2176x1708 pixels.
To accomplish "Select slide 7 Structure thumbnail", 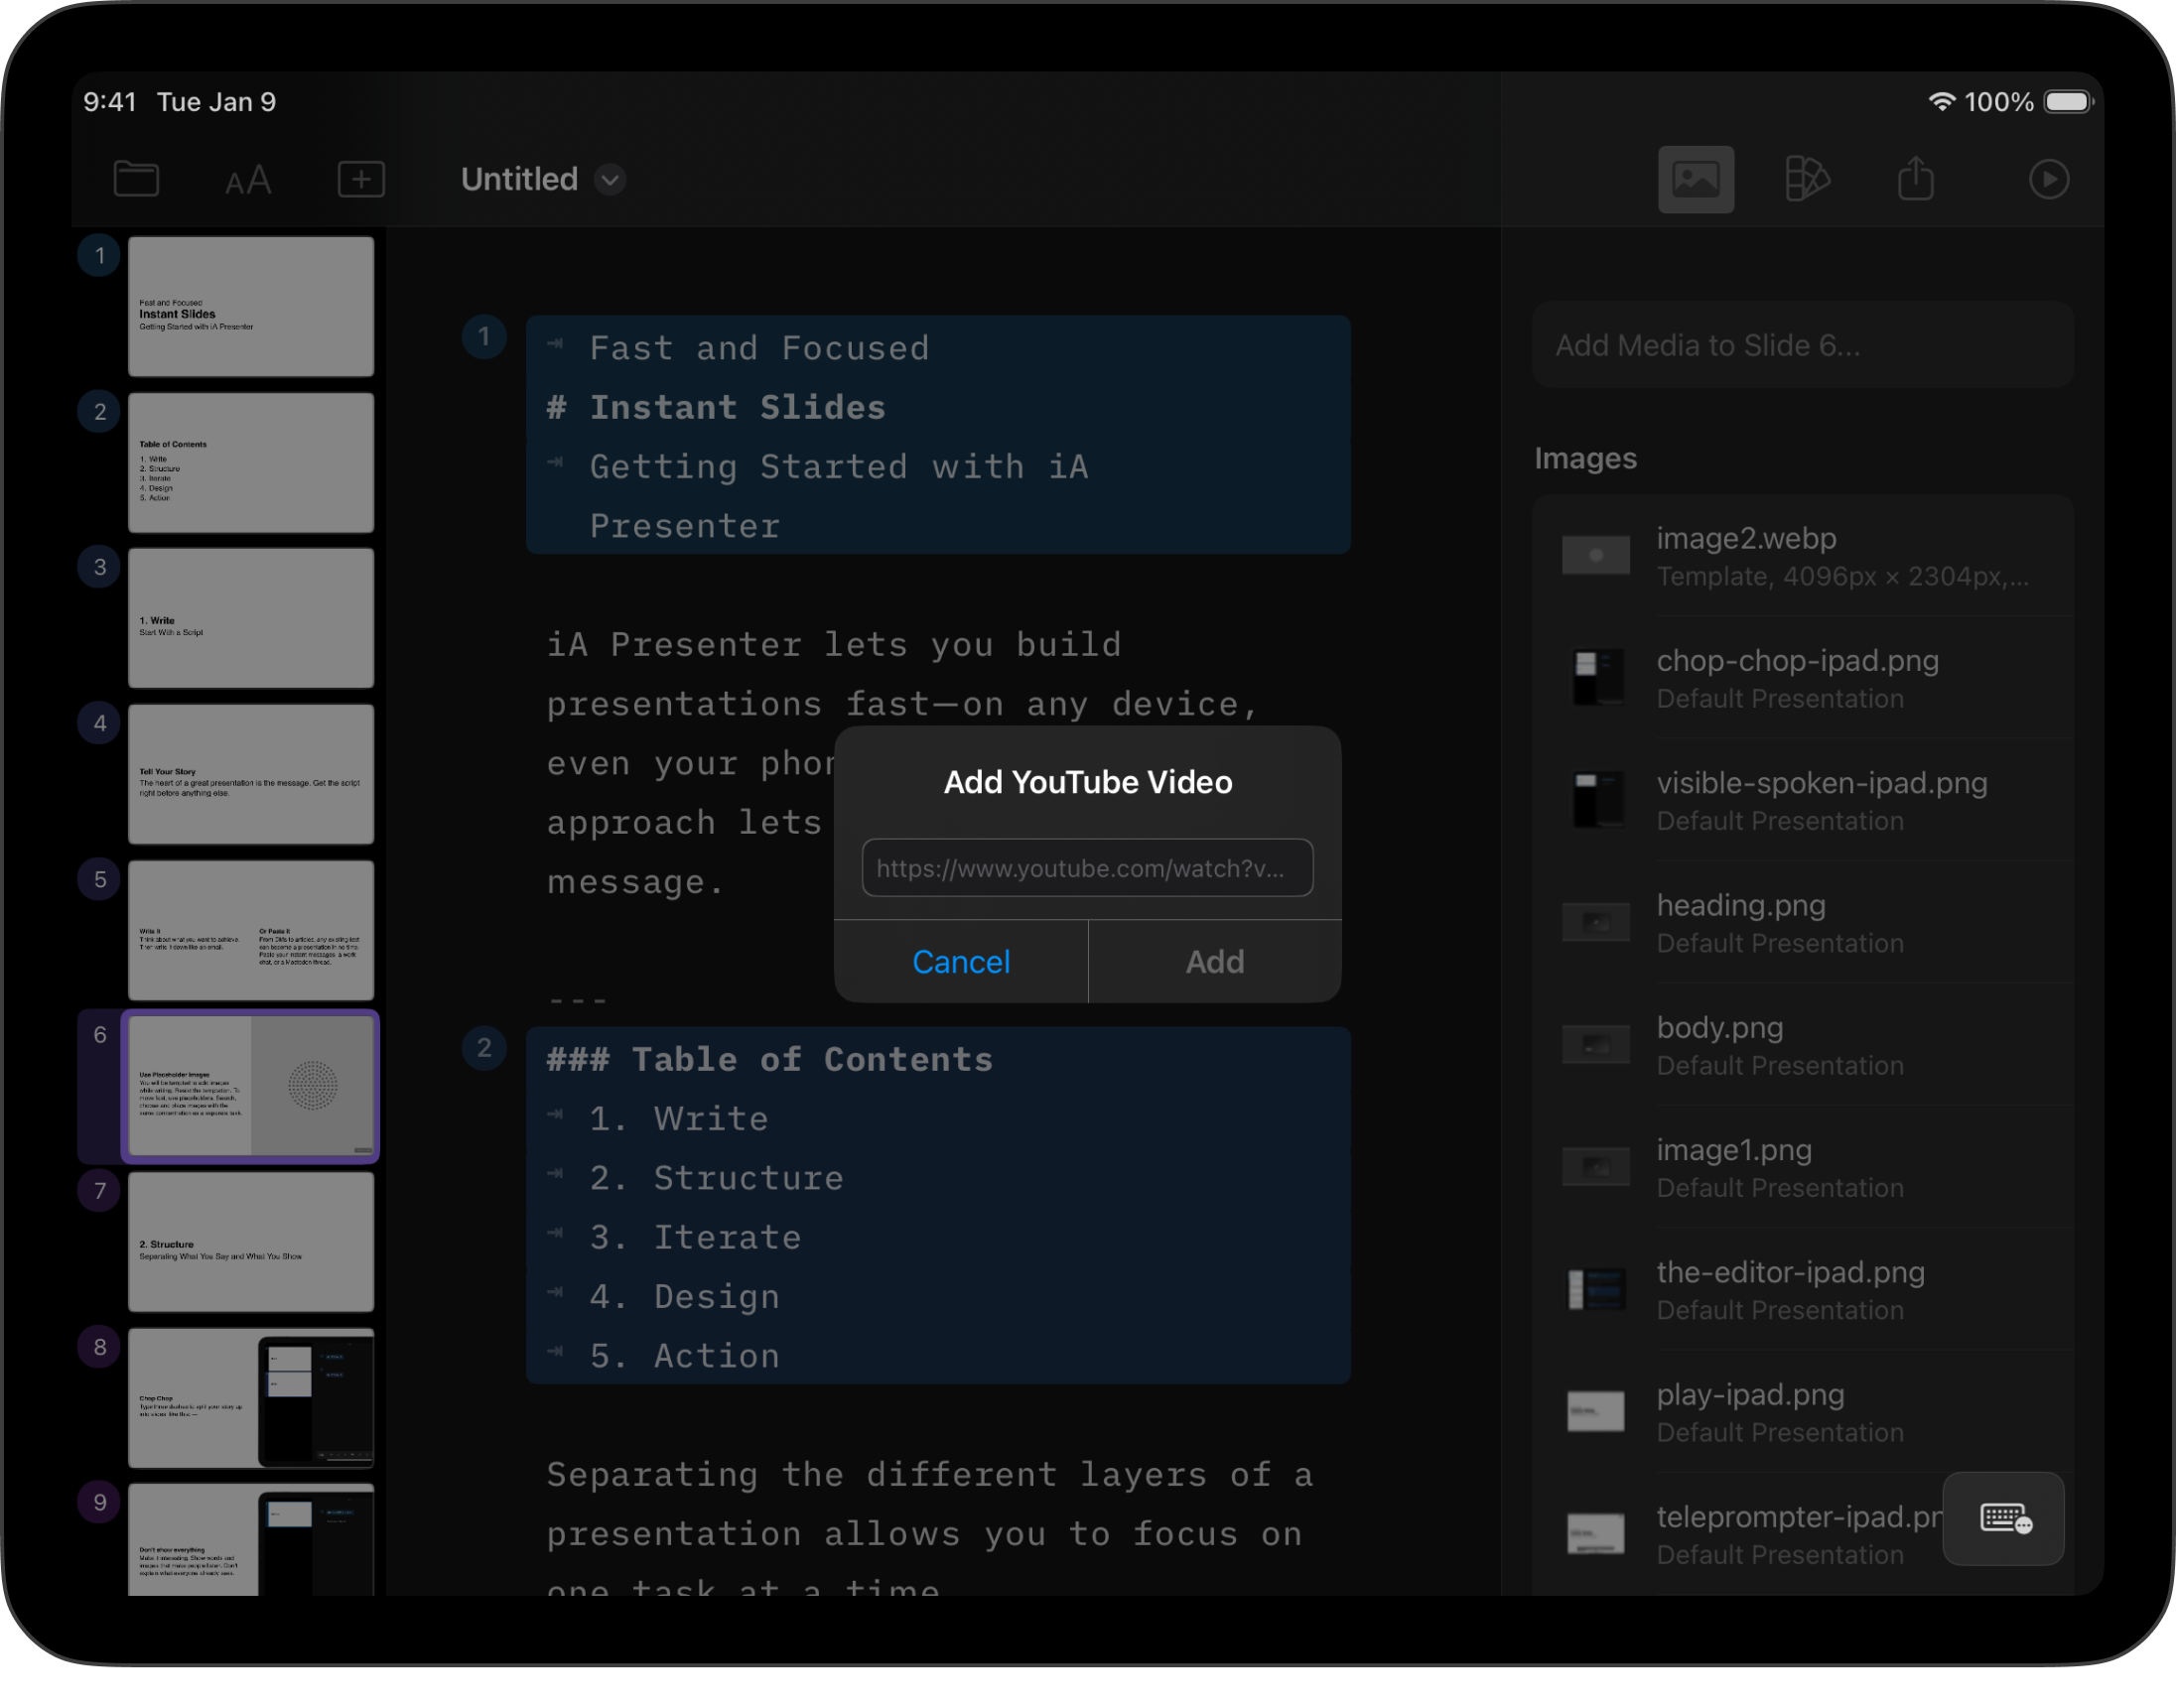I will click(x=250, y=1241).
